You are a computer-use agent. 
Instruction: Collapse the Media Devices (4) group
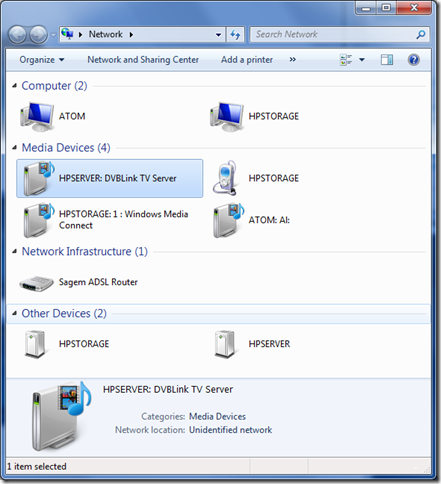tap(14, 148)
